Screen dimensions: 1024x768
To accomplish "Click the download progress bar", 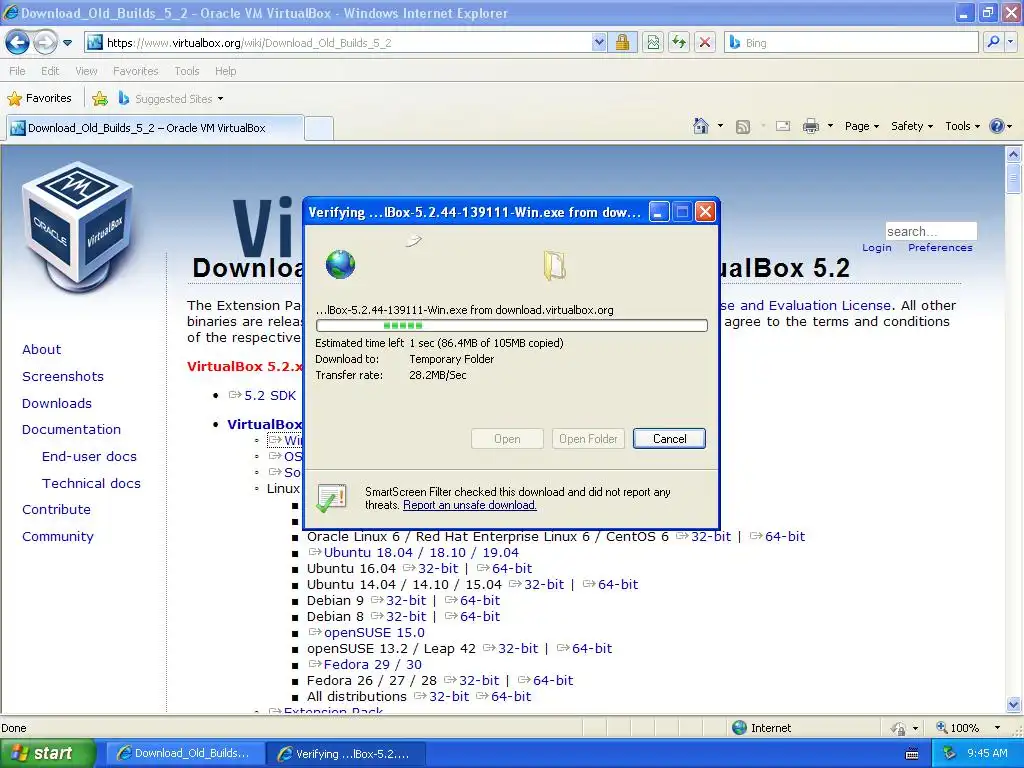I will tap(511, 325).
